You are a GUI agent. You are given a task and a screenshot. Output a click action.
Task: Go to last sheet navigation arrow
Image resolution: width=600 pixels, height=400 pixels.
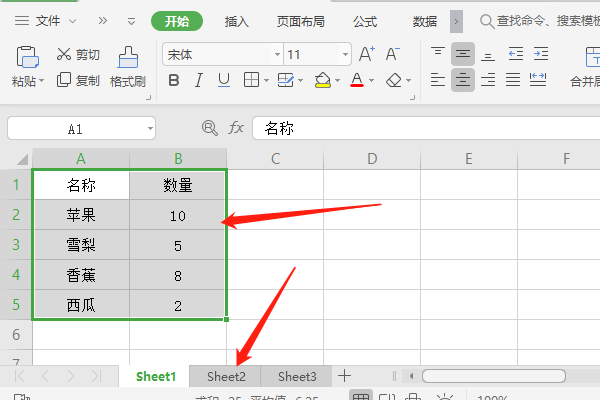coord(96,376)
